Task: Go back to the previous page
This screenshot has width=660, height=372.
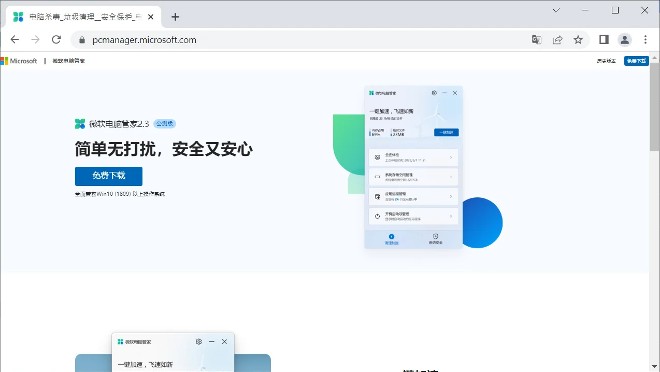Action: 15,40
